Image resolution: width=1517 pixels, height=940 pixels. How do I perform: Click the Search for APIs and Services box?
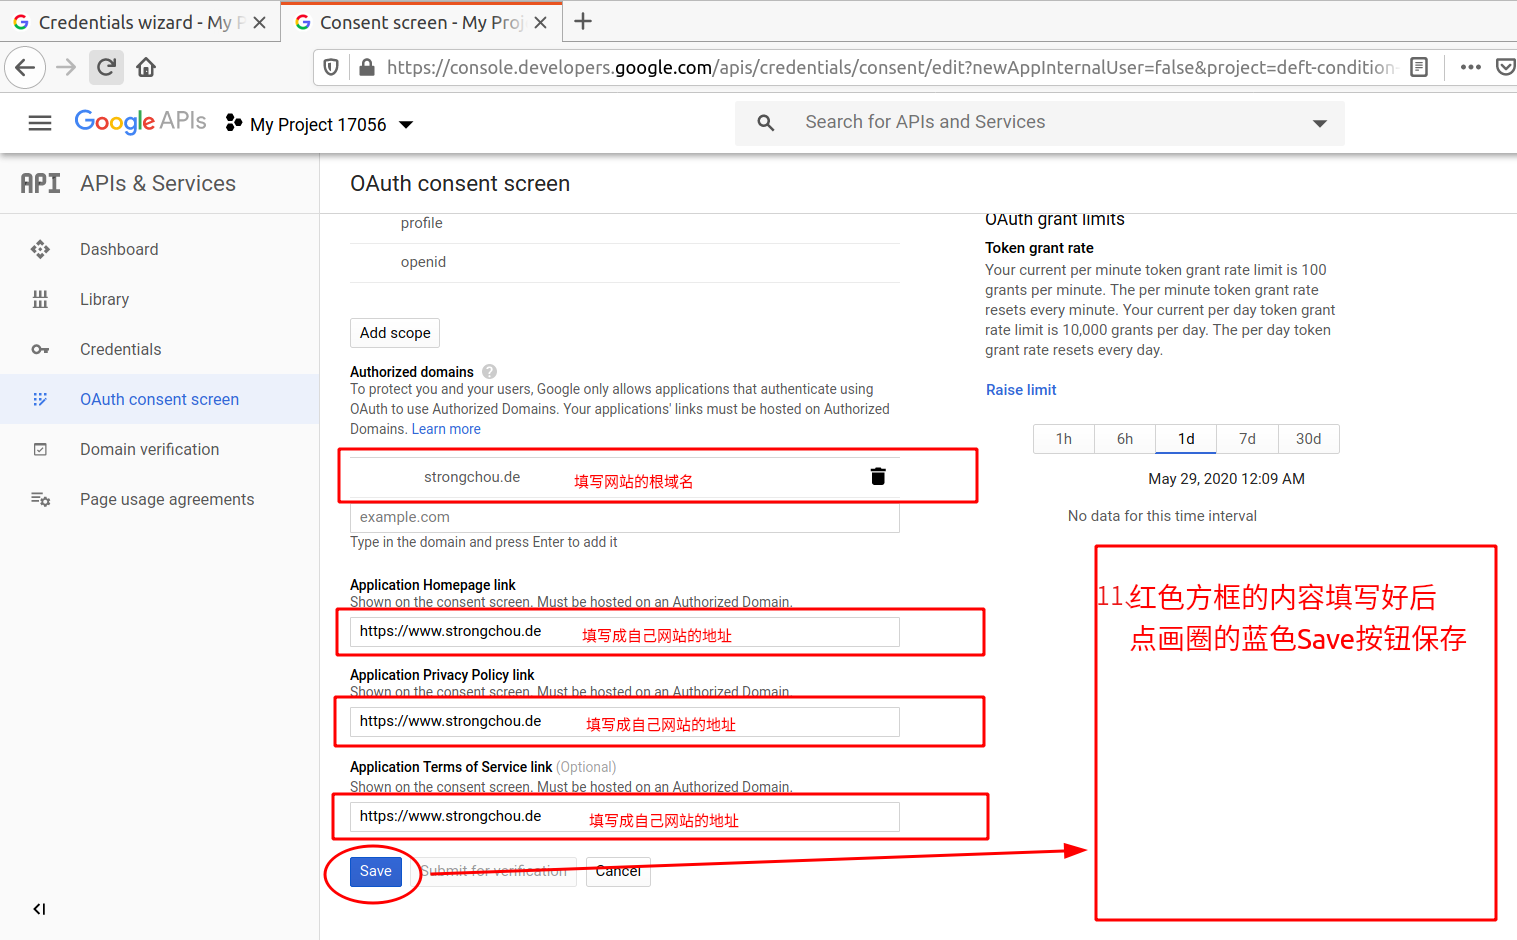1040,123
